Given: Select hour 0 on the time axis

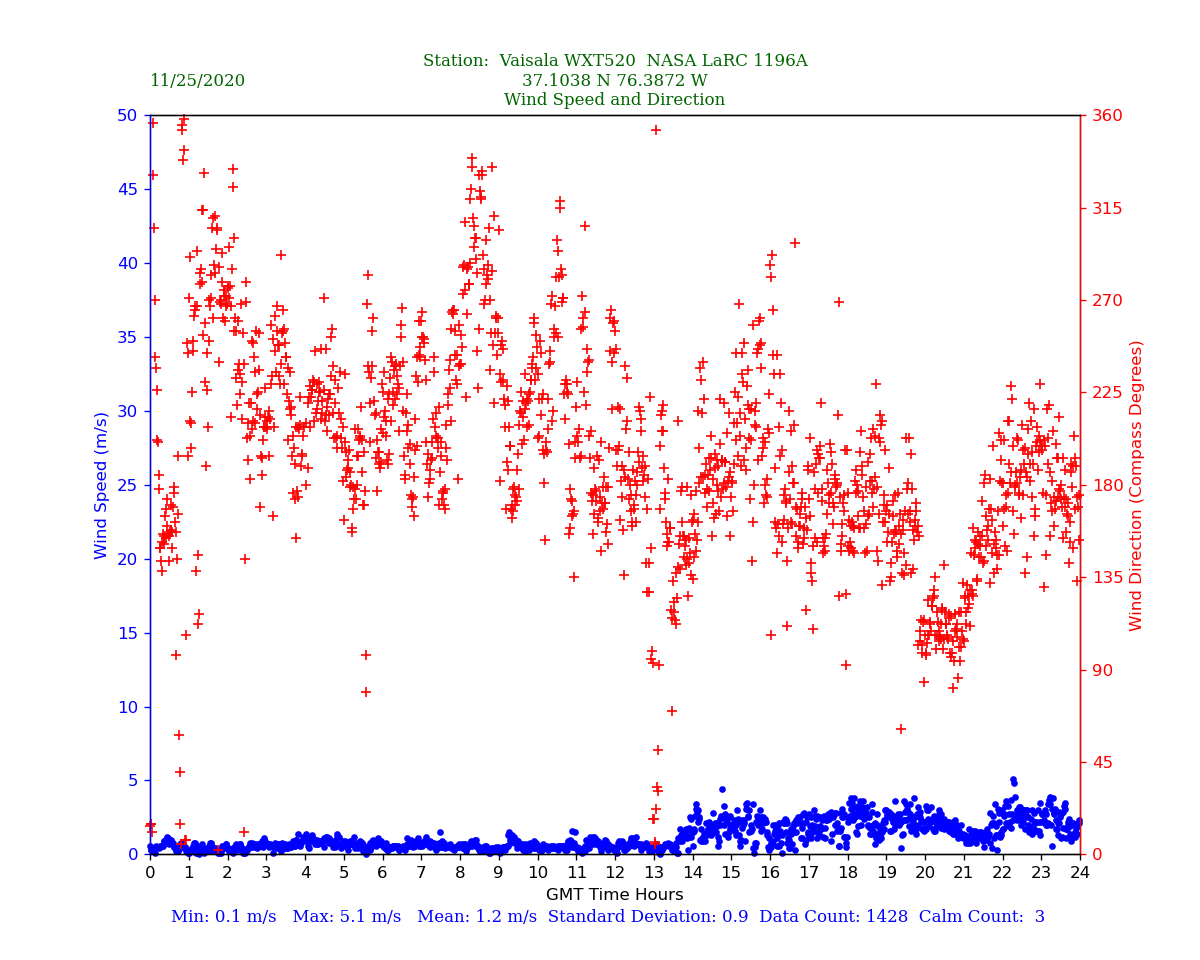Looking at the screenshot, I should click(x=150, y=873).
